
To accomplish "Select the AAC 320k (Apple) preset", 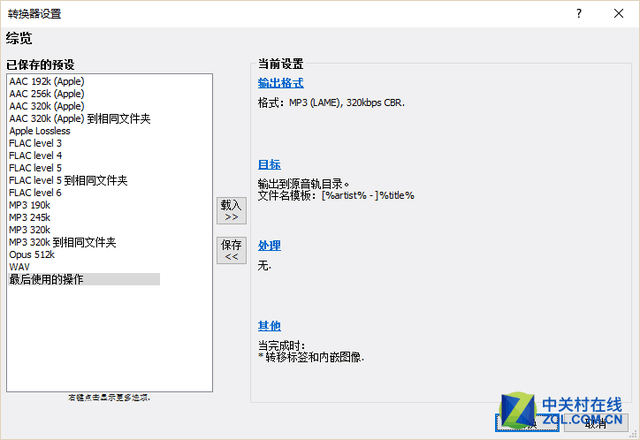I will [47, 106].
